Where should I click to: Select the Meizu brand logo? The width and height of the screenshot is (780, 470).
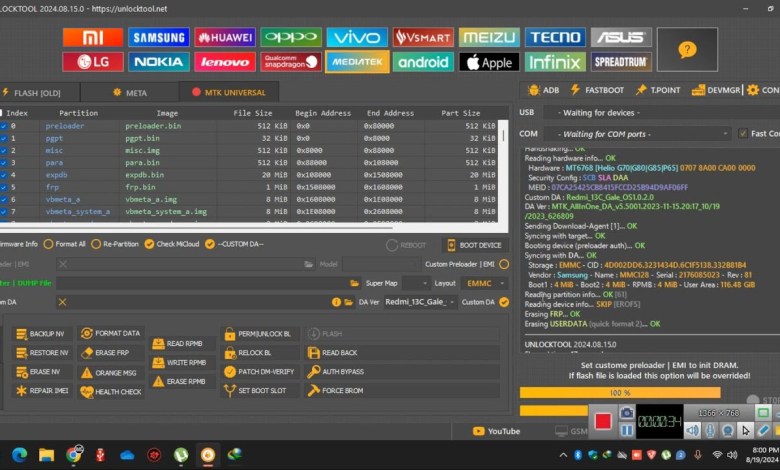point(489,37)
